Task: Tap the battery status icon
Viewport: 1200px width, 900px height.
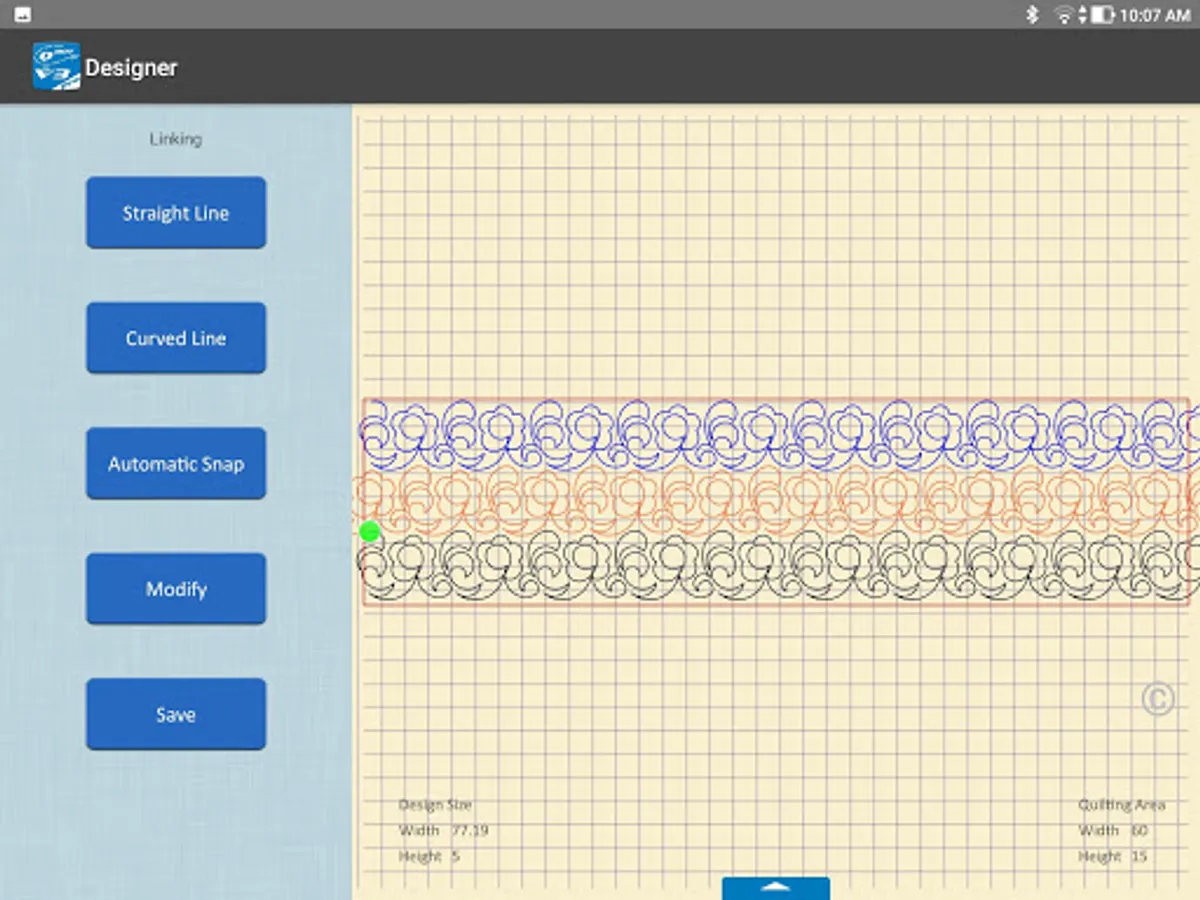Action: 1102,15
